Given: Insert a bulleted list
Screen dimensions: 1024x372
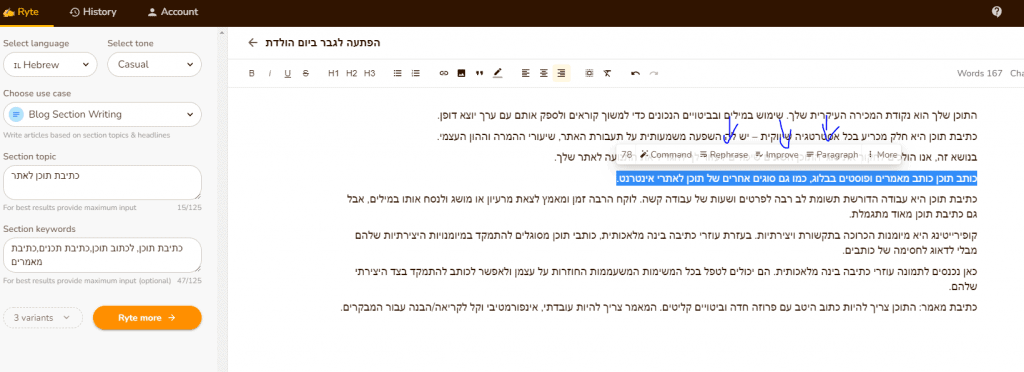Looking at the screenshot, I should 398,74.
